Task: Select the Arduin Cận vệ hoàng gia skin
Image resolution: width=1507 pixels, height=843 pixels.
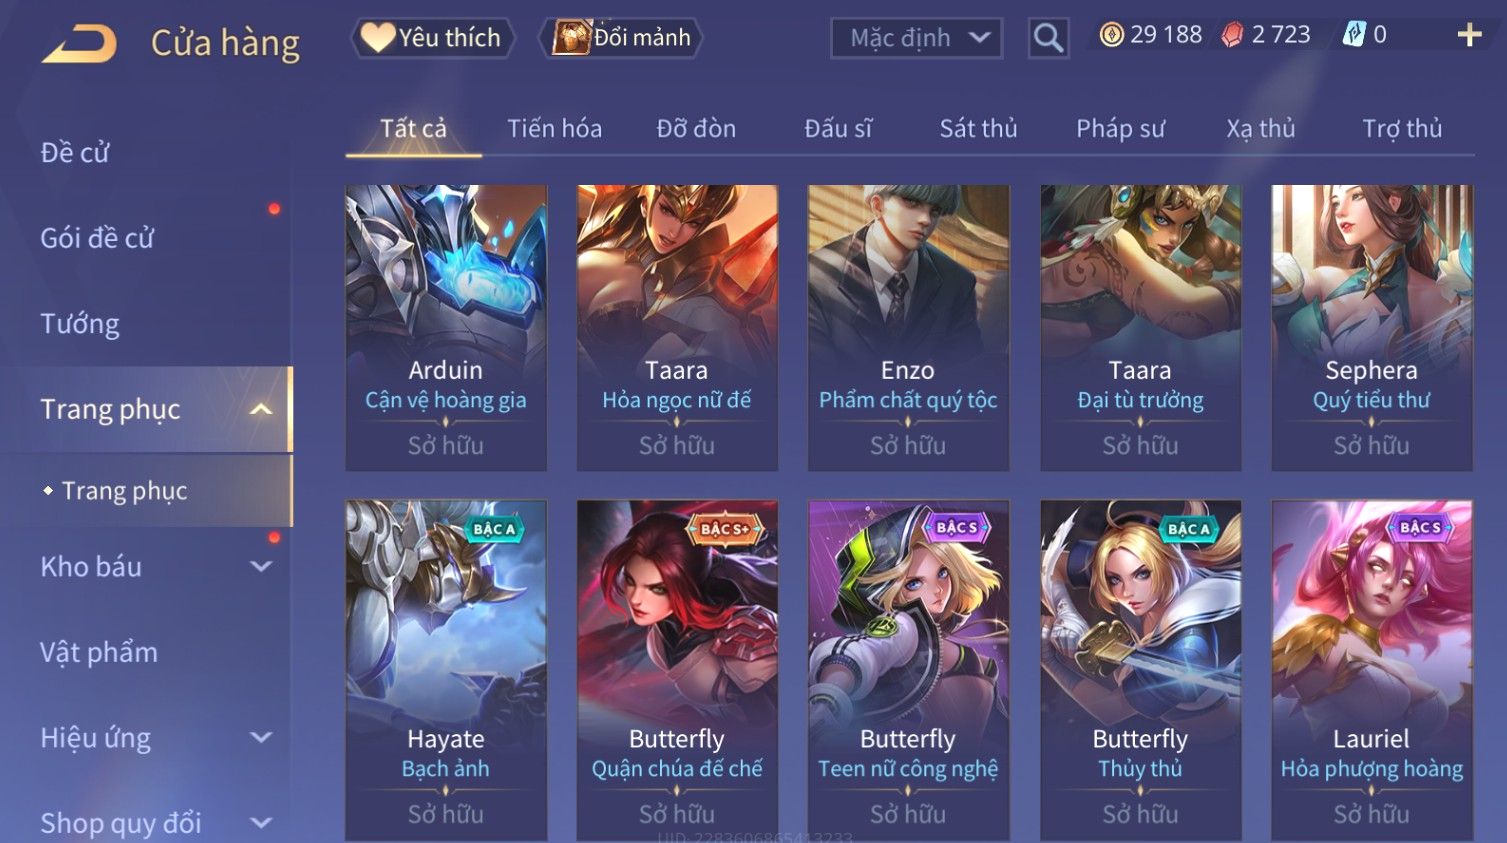Action: tap(446, 328)
